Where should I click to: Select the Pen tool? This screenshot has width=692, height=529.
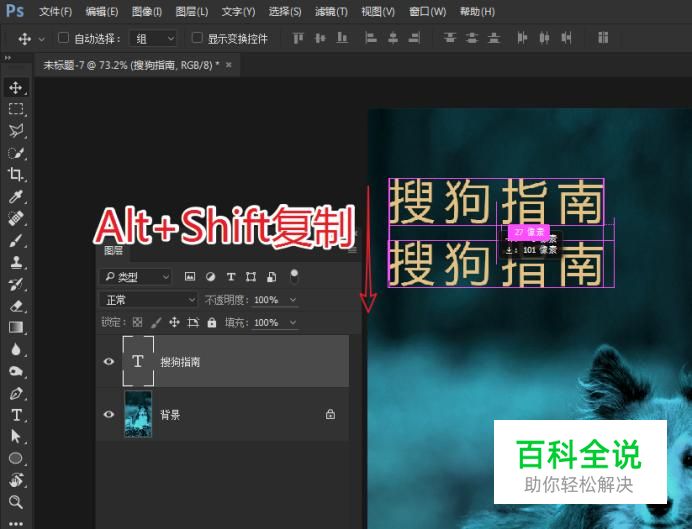coord(16,393)
